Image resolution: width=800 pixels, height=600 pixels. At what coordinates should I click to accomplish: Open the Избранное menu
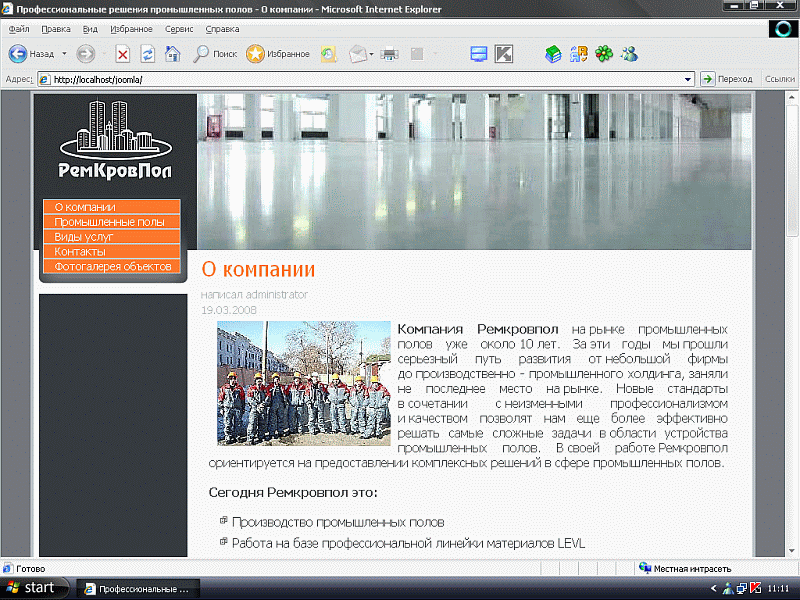tap(132, 29)
